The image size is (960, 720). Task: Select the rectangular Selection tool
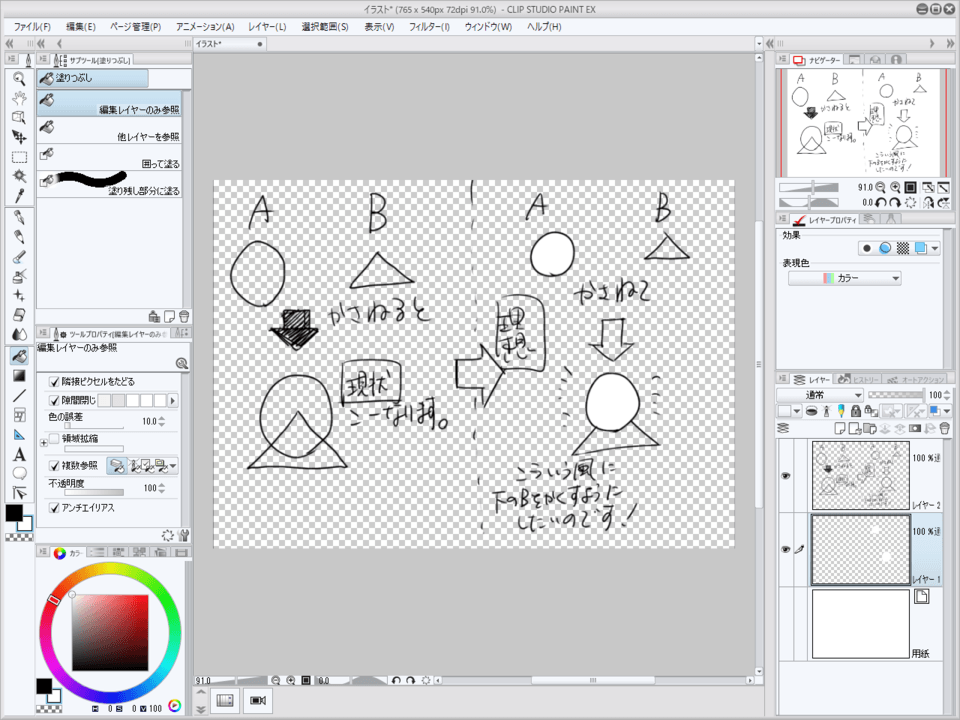(18, 157)
